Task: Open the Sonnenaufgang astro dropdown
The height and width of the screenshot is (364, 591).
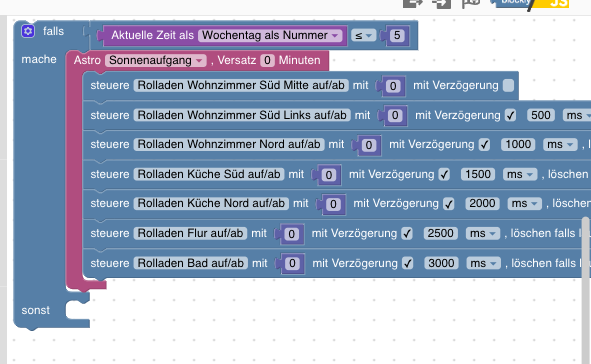Action: tap(156, 60)
